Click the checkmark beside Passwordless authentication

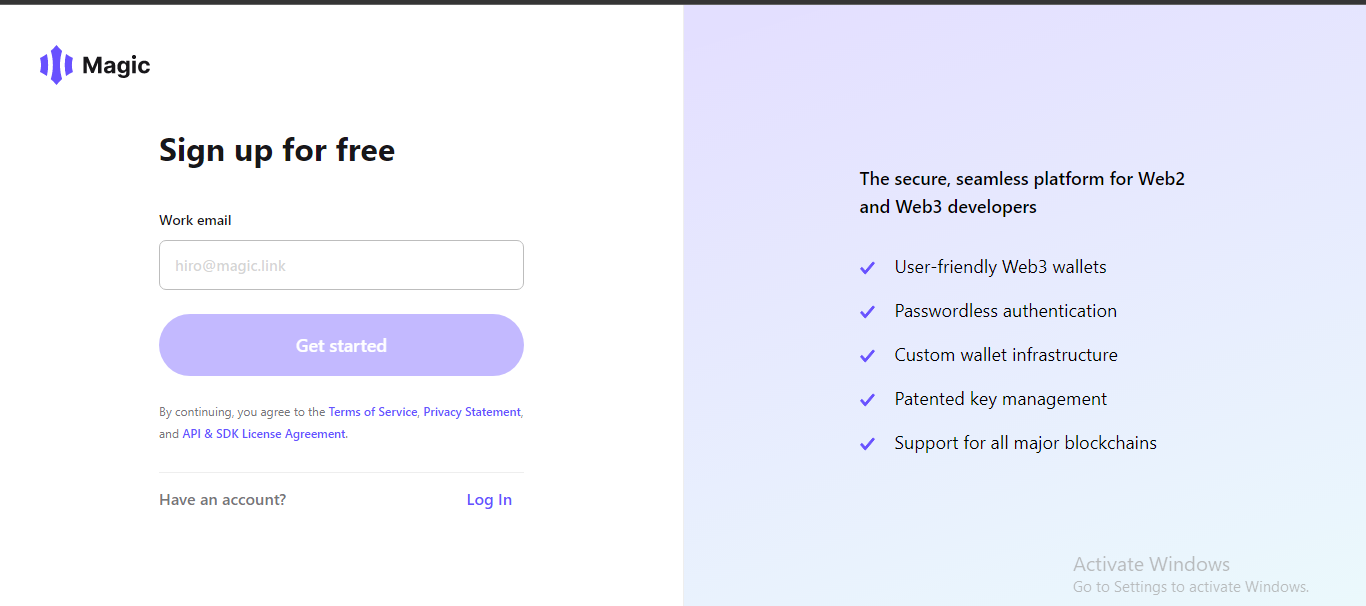click(867, 312)
